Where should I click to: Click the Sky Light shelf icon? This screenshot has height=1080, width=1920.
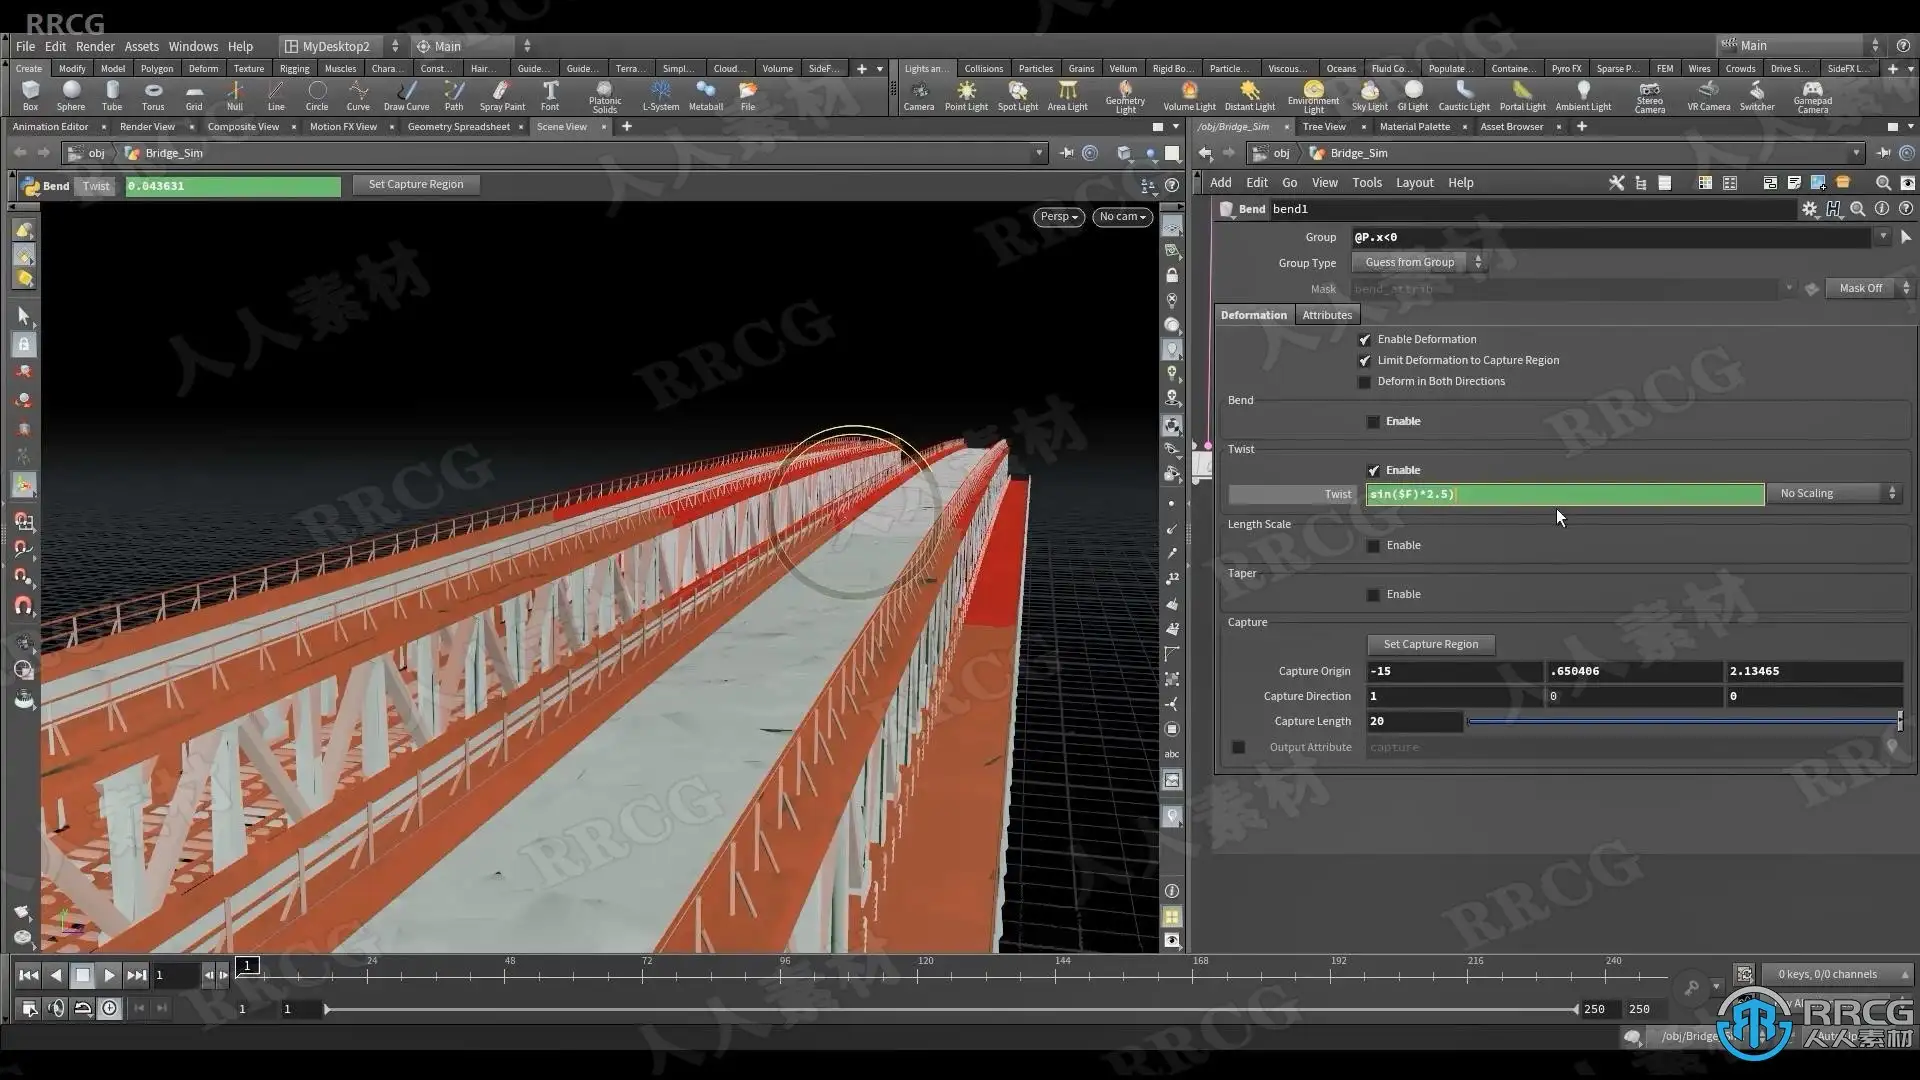tap(1369, 95)
